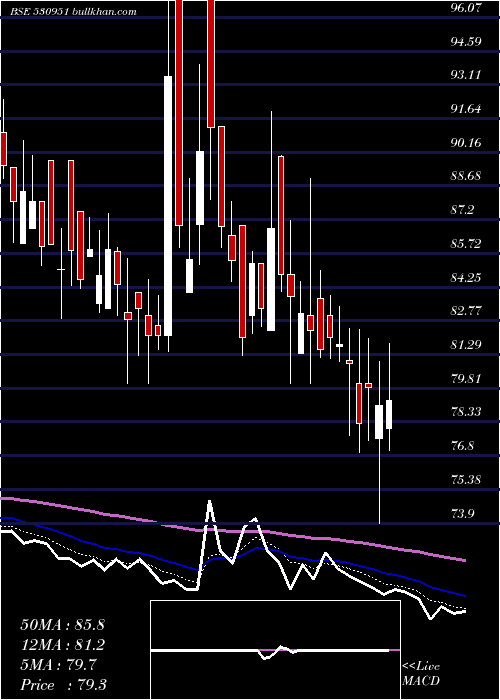Image resolution: width=500 pixels, height=700 pixels.
Task: Click the 84.25 price axis label
Action: point(466,278)
